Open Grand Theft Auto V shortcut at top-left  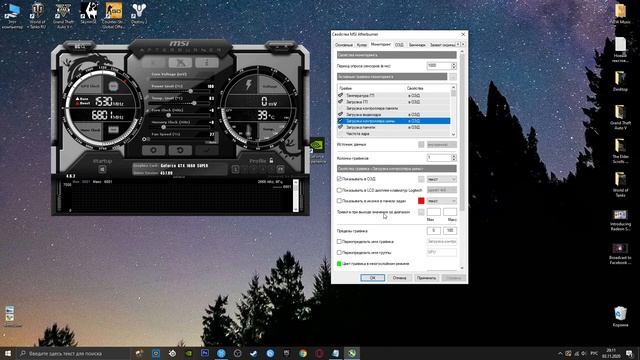pos(63,15)
